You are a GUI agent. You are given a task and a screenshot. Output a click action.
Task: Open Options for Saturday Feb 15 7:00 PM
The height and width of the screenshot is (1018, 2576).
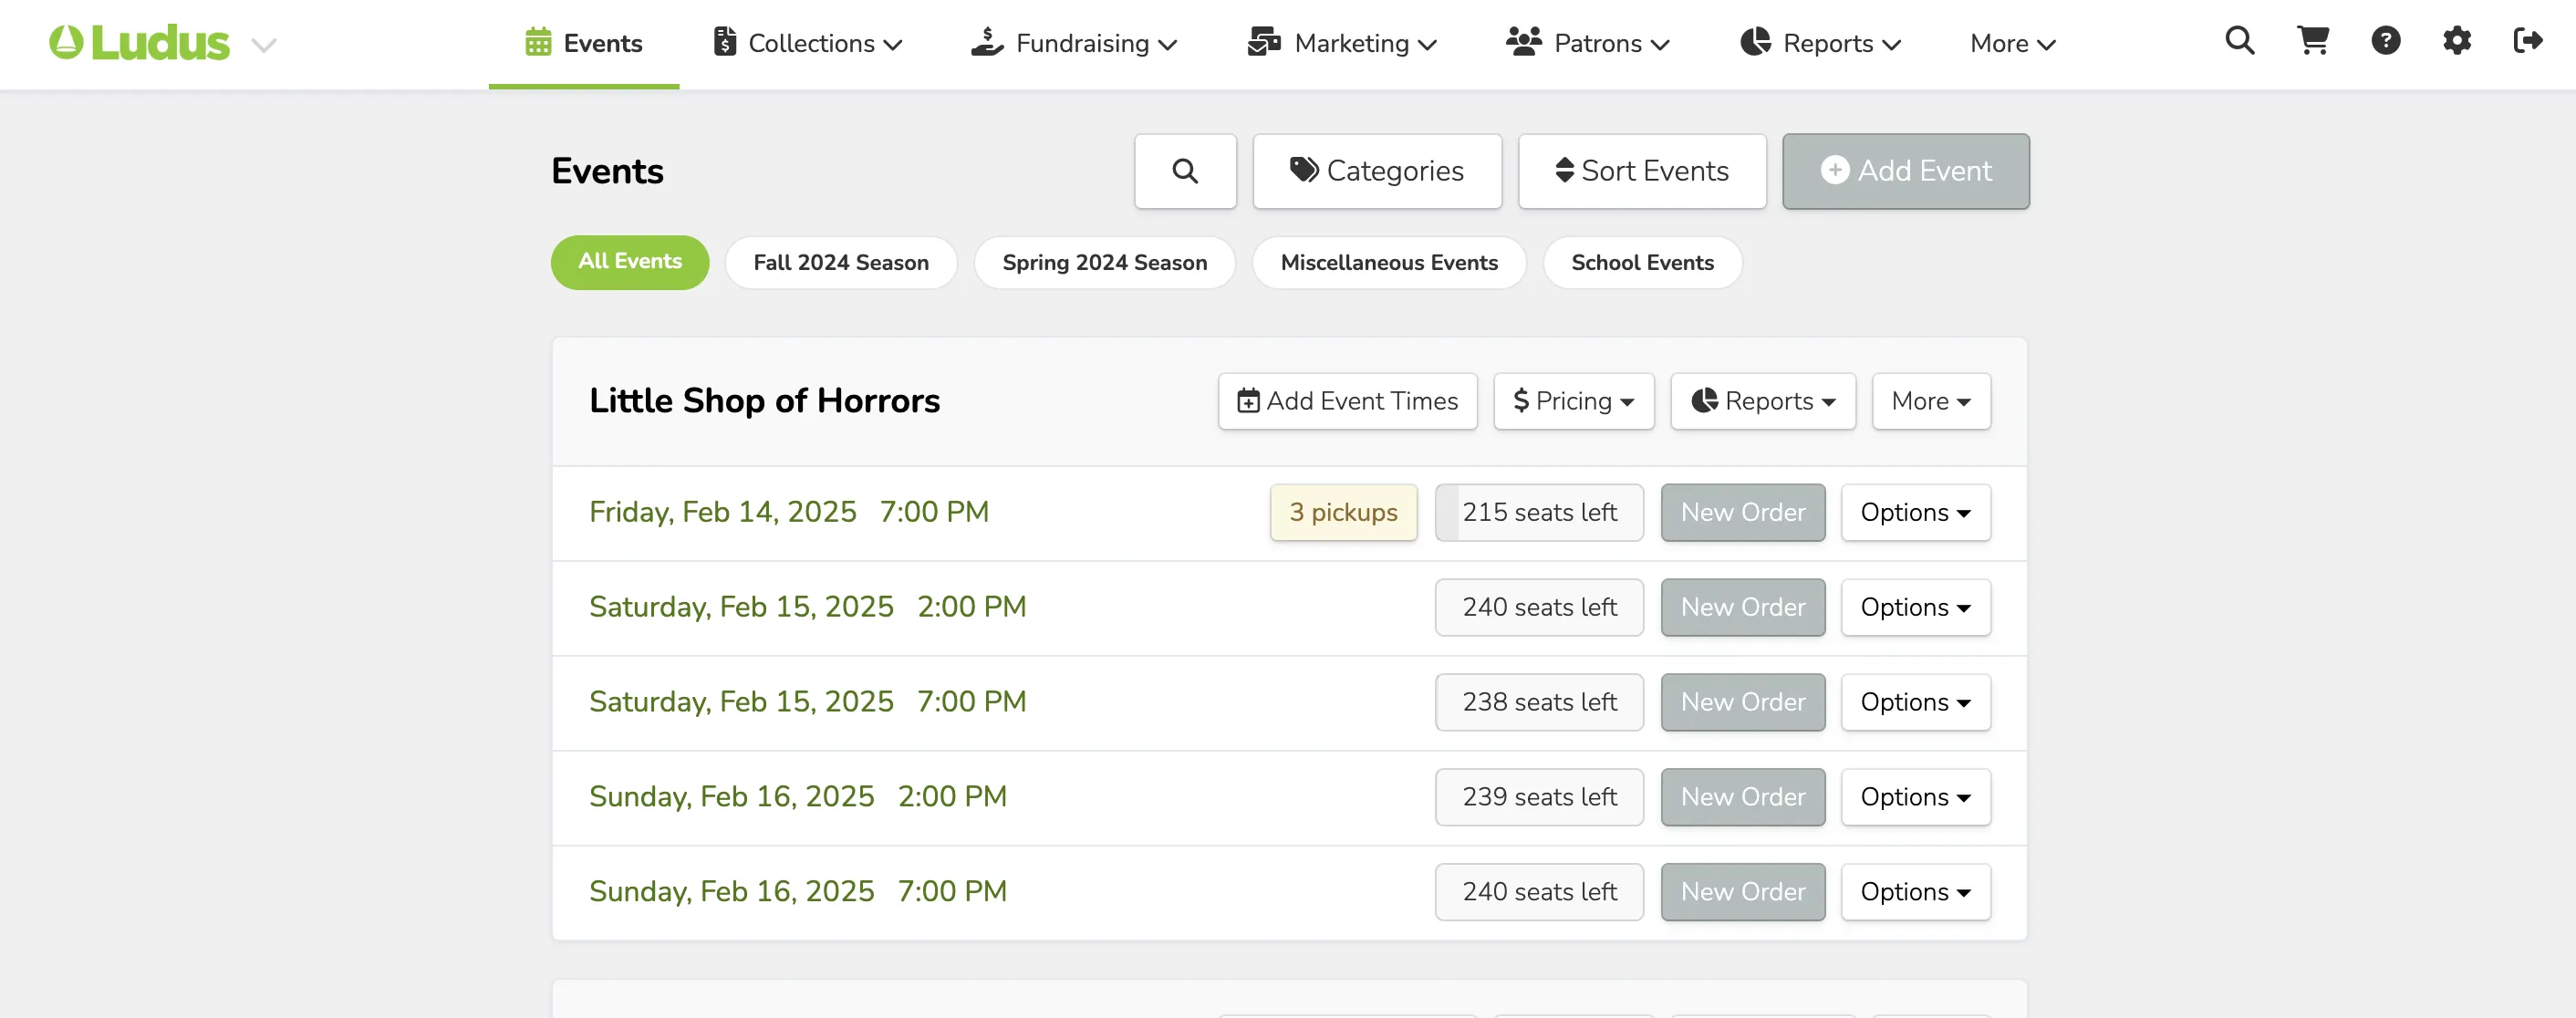(x=1915, y=702)
